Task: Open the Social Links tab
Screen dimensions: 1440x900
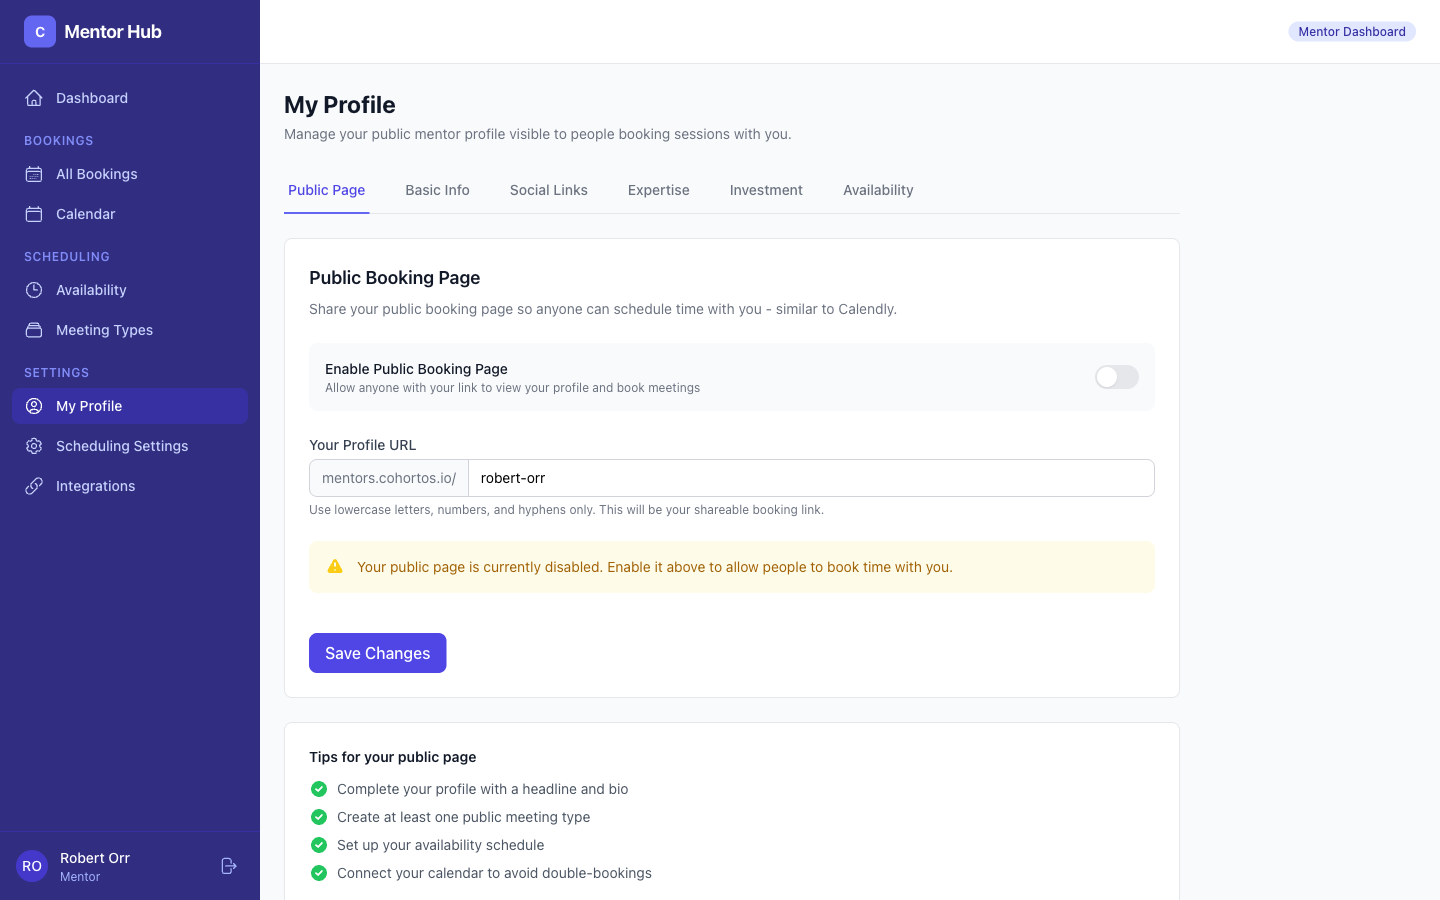Action: point(548,190)
